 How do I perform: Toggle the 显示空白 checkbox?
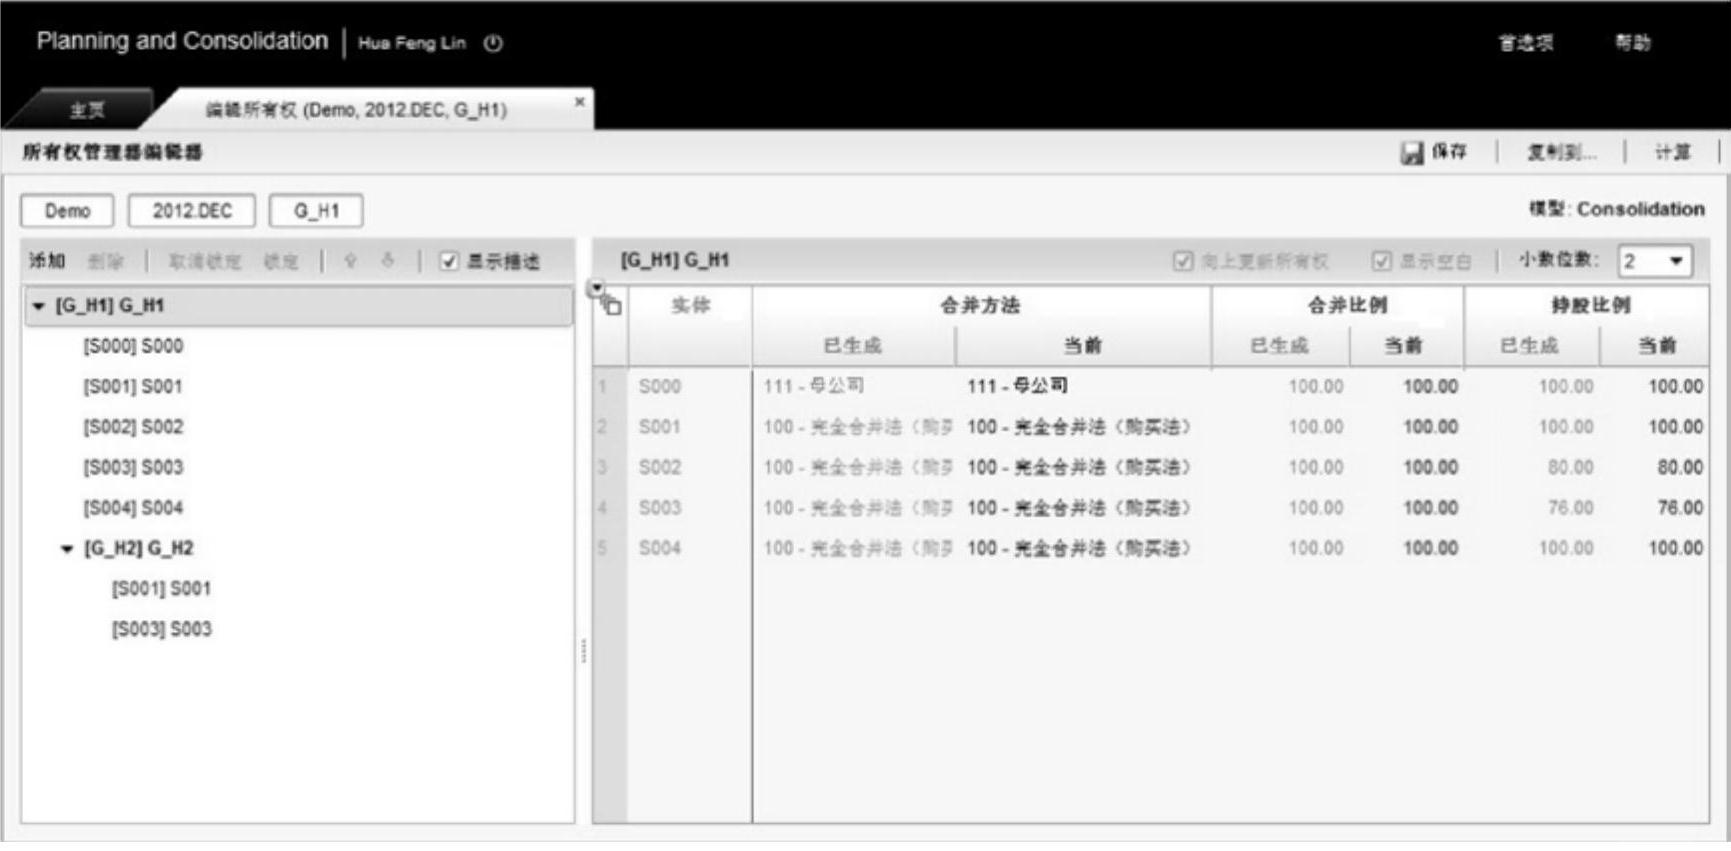[x=1382, y=261]
